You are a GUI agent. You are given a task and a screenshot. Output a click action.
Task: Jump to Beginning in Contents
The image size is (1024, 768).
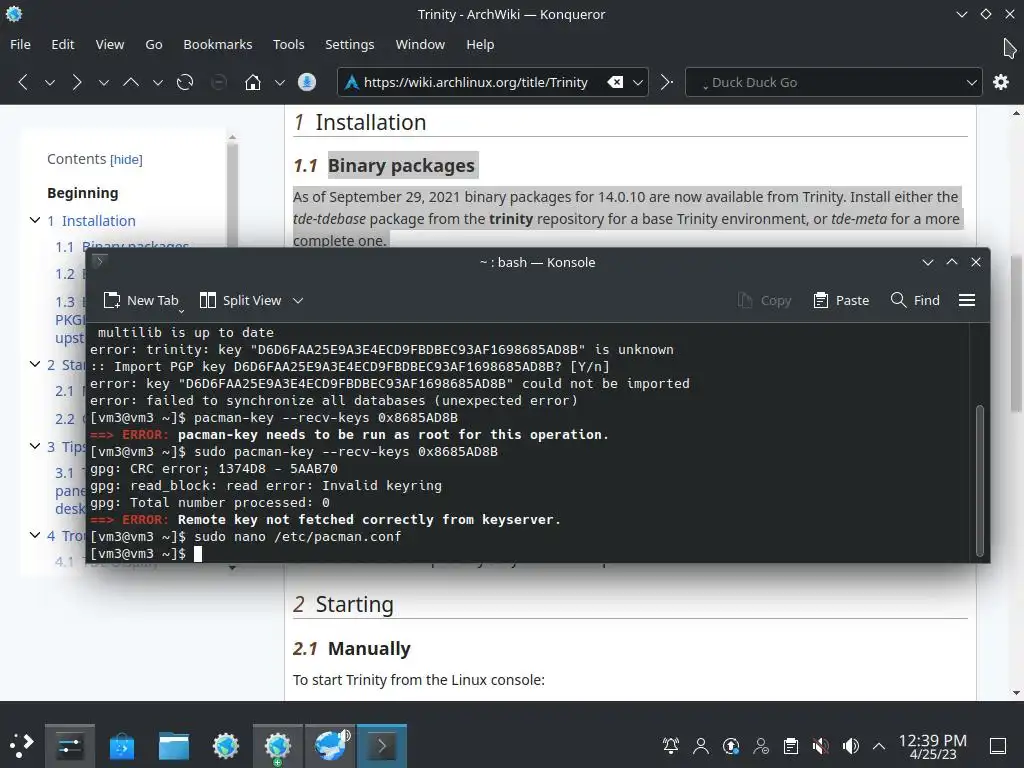click(82, 193)
